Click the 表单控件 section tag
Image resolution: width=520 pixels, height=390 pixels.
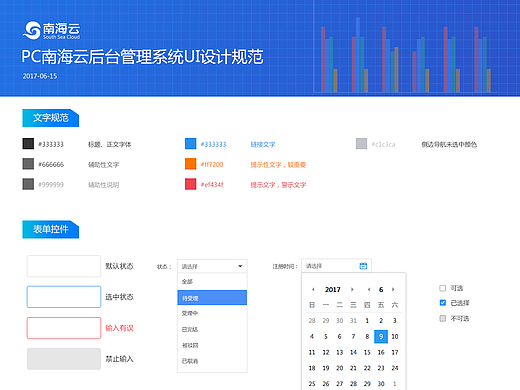click(x=51, y=229)
